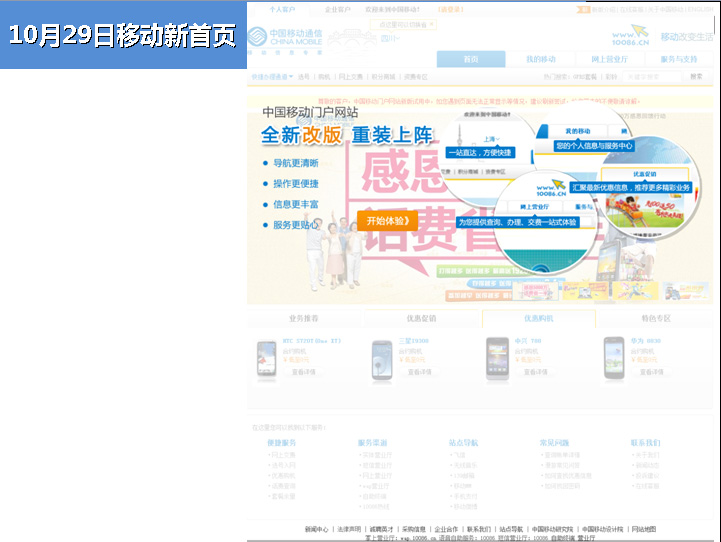Select the 首页 main navigation tab
The image size is (721, 542).
click(471, 59)
